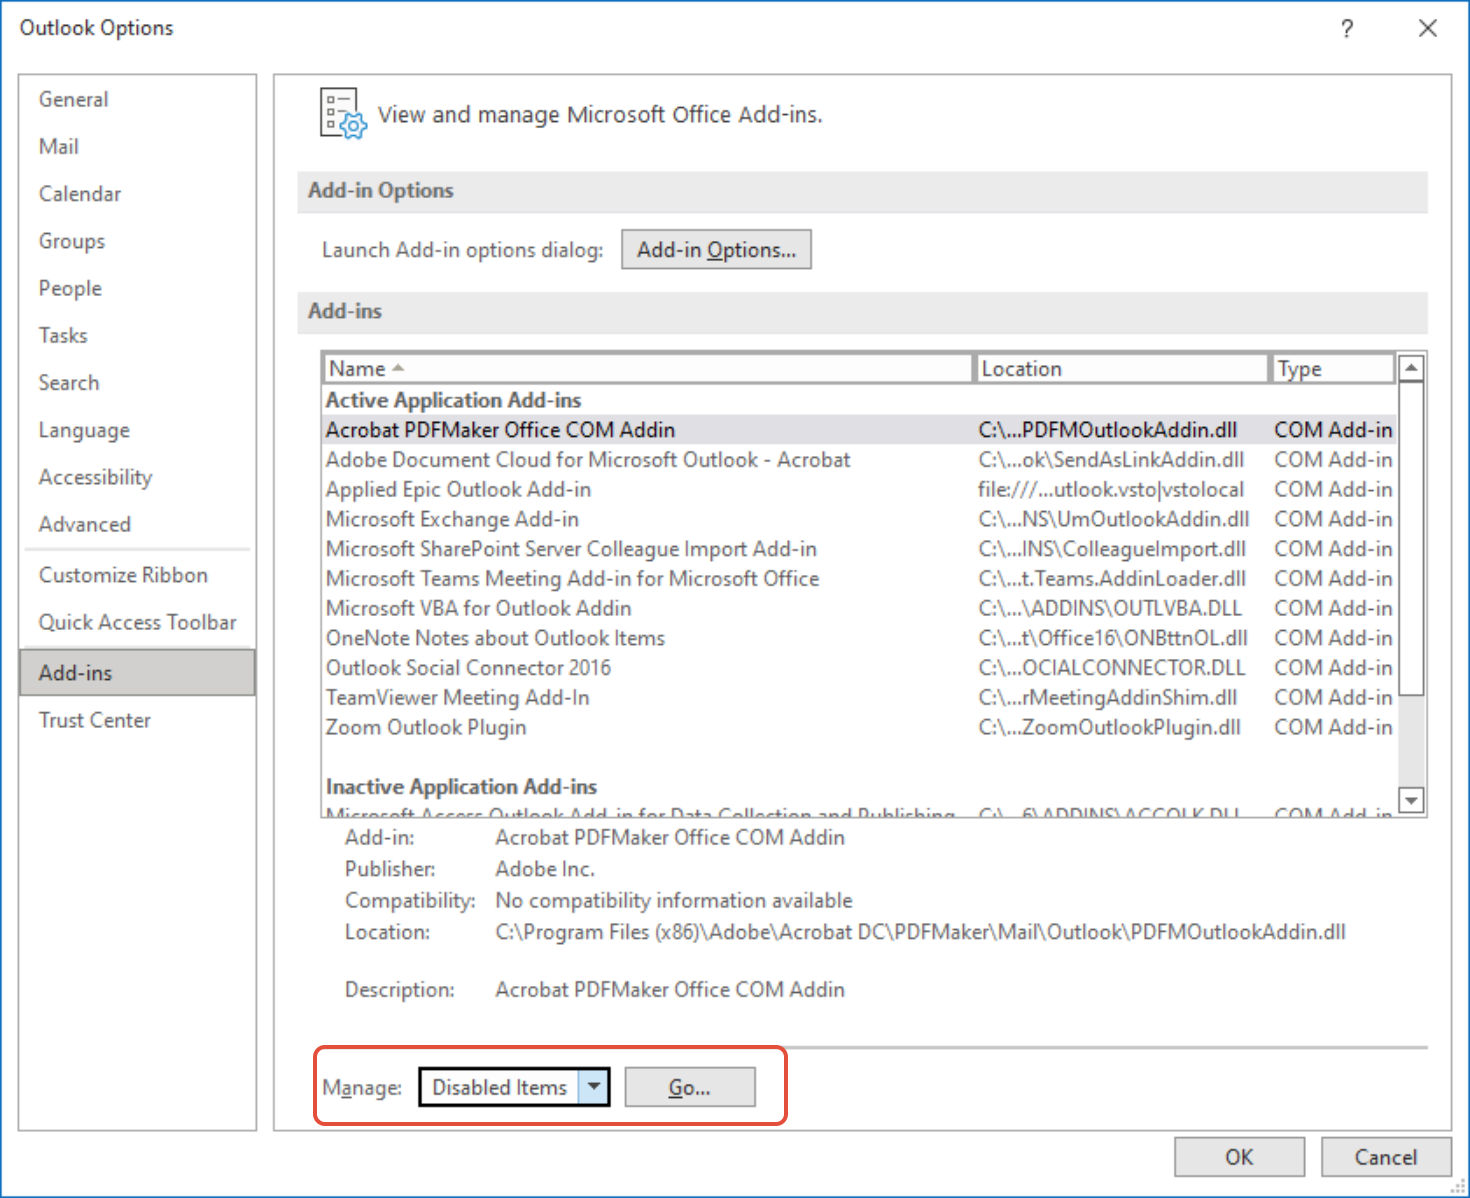Click the add-ins list scroll up arrow

(1411, 368)
